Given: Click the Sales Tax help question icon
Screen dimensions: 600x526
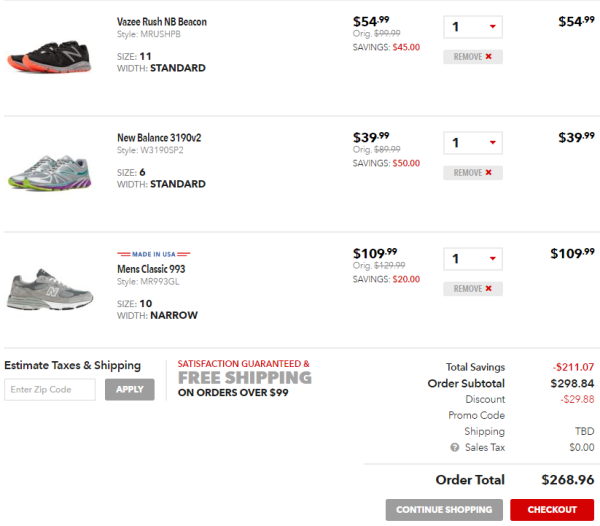Looking at the screenshot, I should [x=454, y=447].
